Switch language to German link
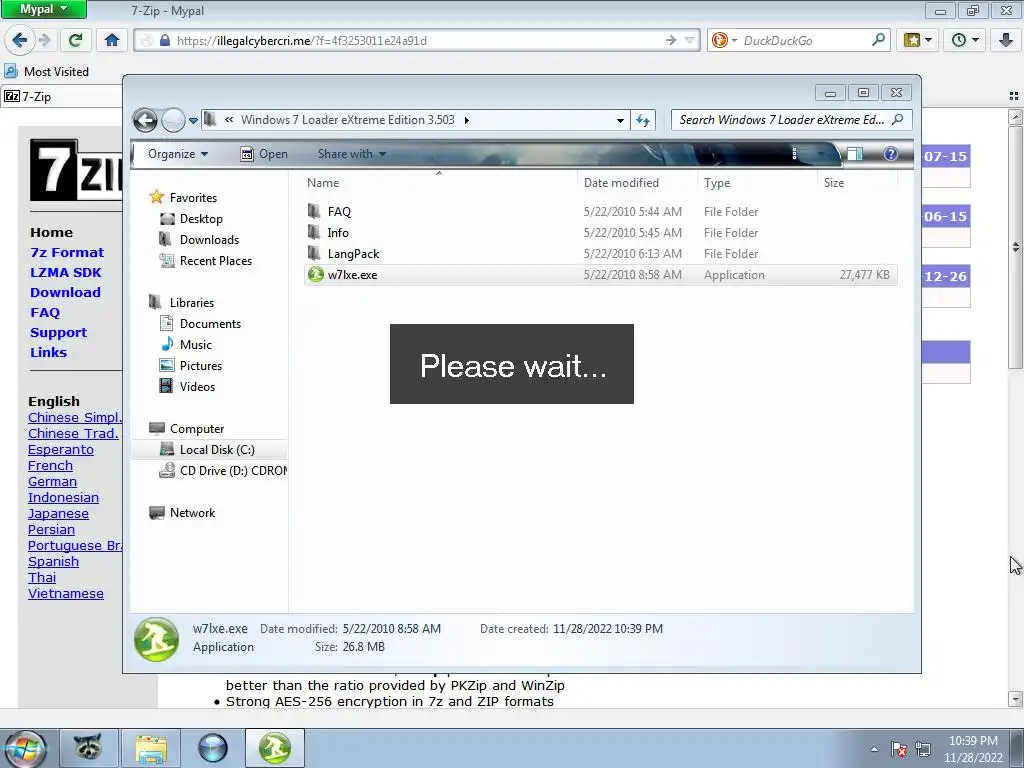Screen dimensions: 1024x768 52,482
